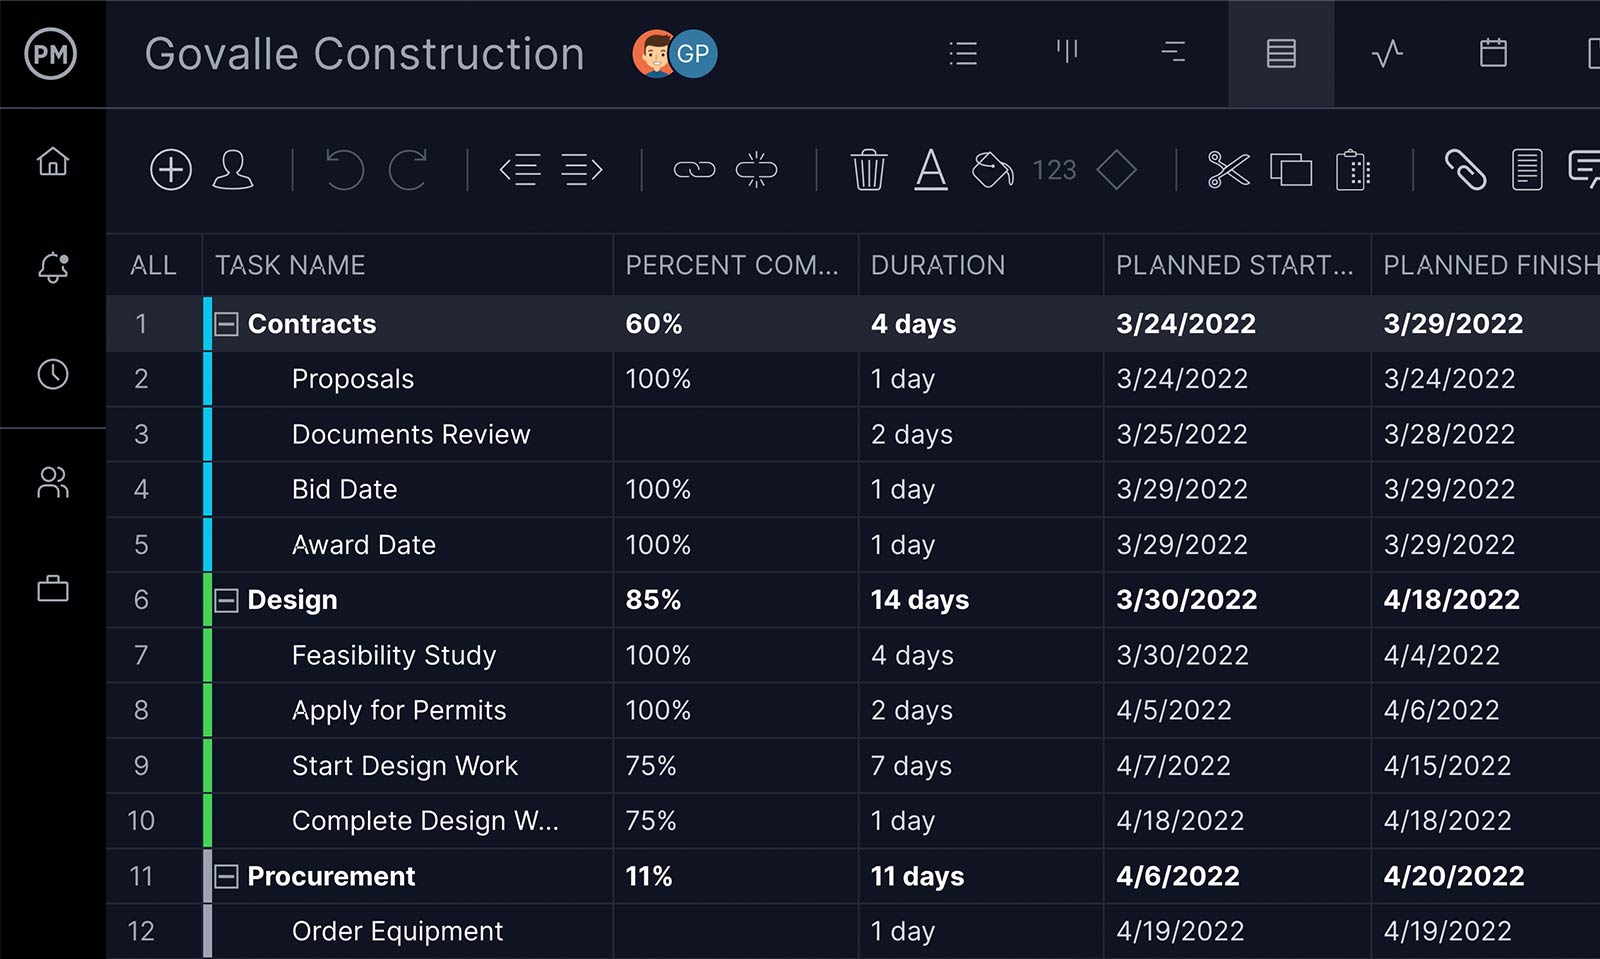The image size is (1600, 959).
Task: Collapse the Design task group
Action: coord(227,600)
